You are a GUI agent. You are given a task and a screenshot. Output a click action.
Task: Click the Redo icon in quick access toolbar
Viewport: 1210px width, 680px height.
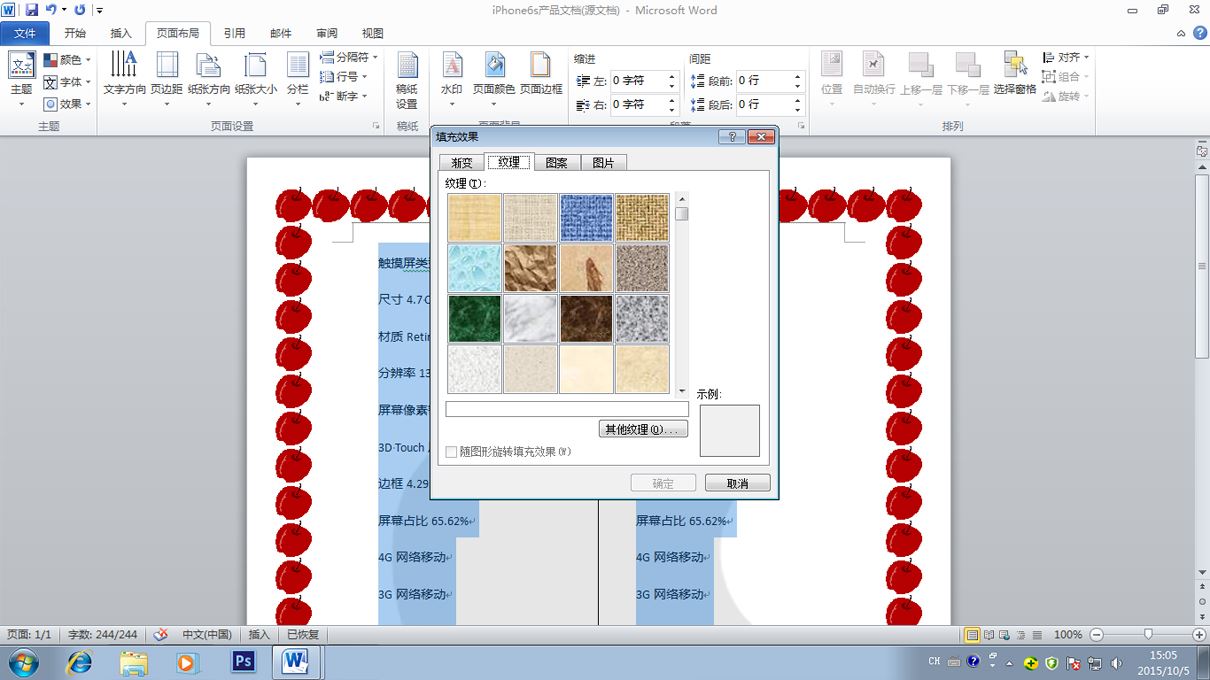80,10
